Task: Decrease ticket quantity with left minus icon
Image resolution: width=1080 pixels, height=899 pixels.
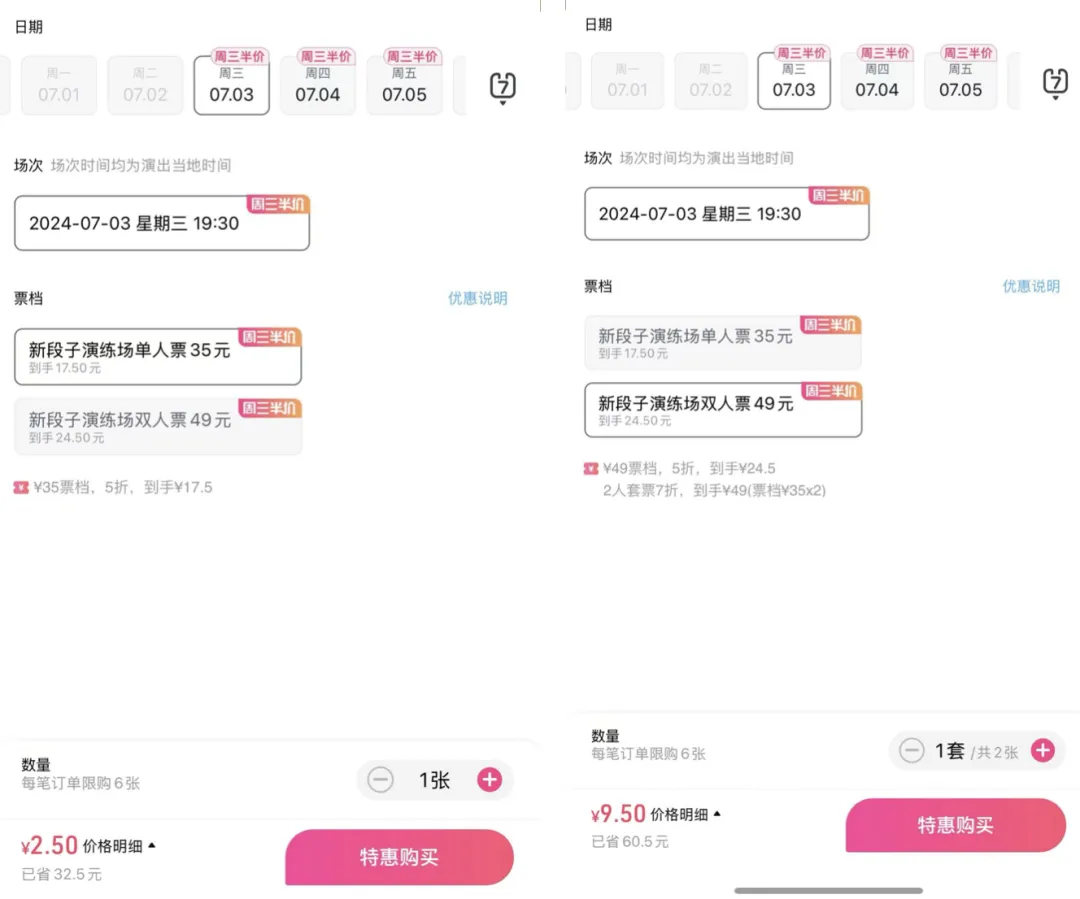Action: (x=380, y=780)
